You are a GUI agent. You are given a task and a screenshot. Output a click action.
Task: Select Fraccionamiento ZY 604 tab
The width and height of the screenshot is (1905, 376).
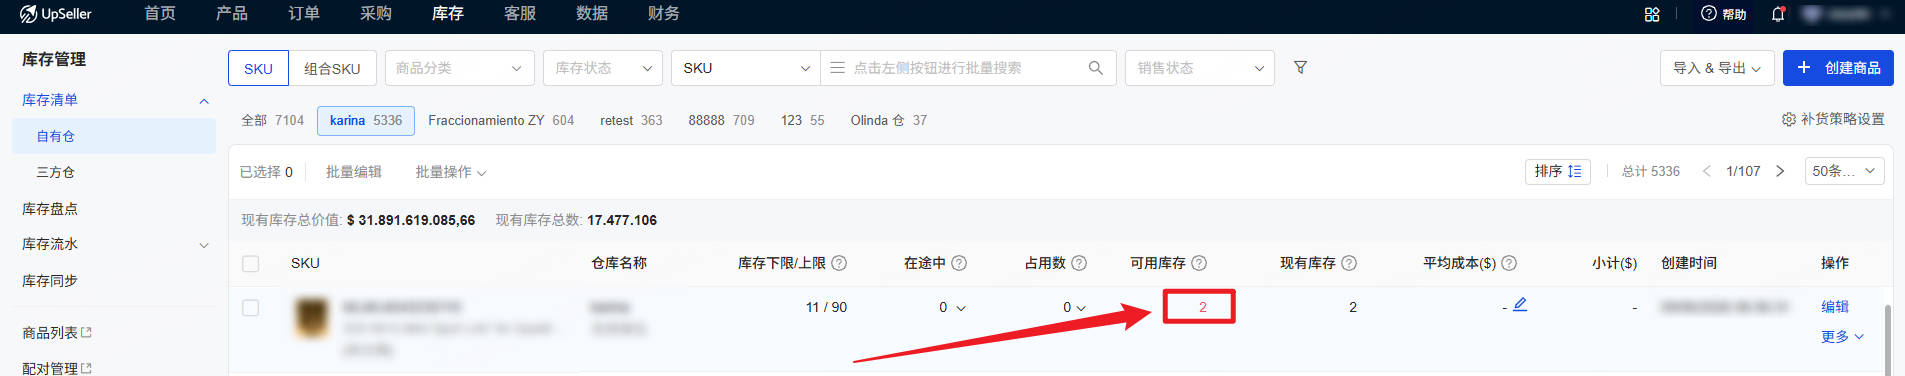coord(501,120)
